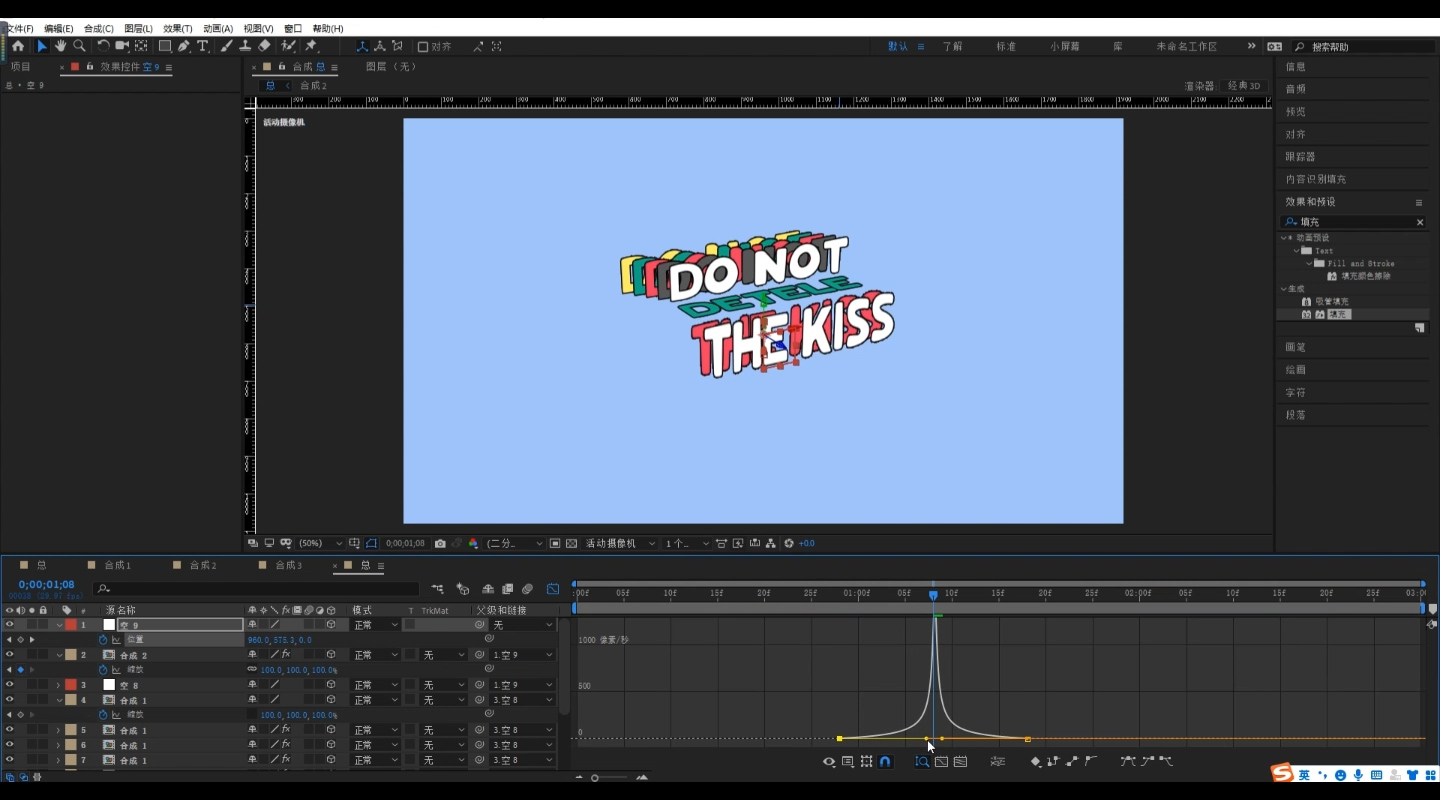Switch to the 合成3 timeline tab
Screen dimensions: 1440x800
point(289,566)
